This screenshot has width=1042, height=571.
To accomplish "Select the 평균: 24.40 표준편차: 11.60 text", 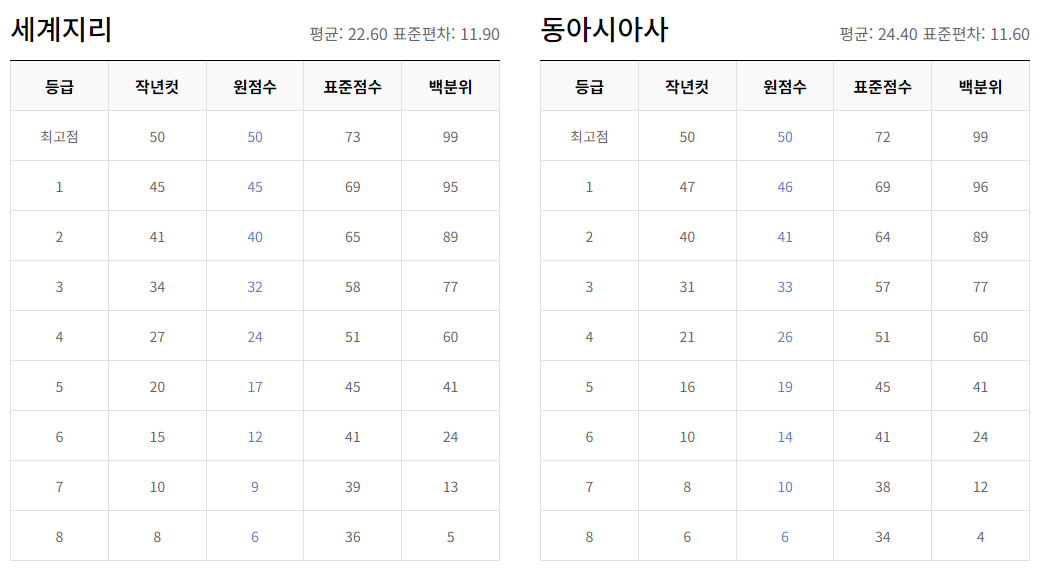I will pos(934,34).
